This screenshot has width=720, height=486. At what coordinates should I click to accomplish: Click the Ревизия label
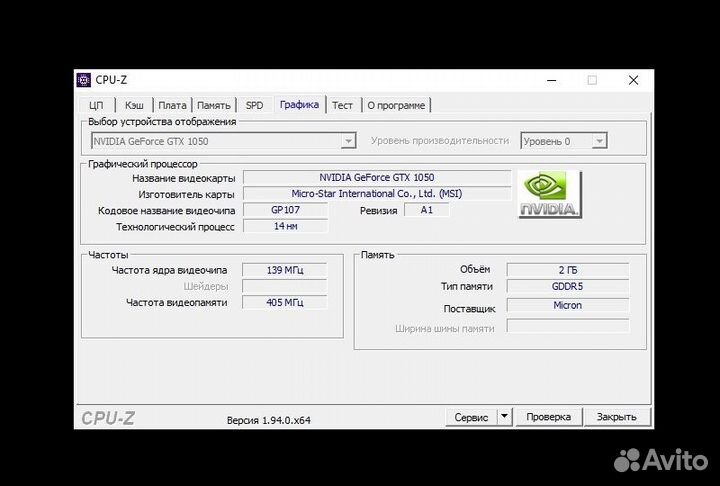click(x=378, y=211)
